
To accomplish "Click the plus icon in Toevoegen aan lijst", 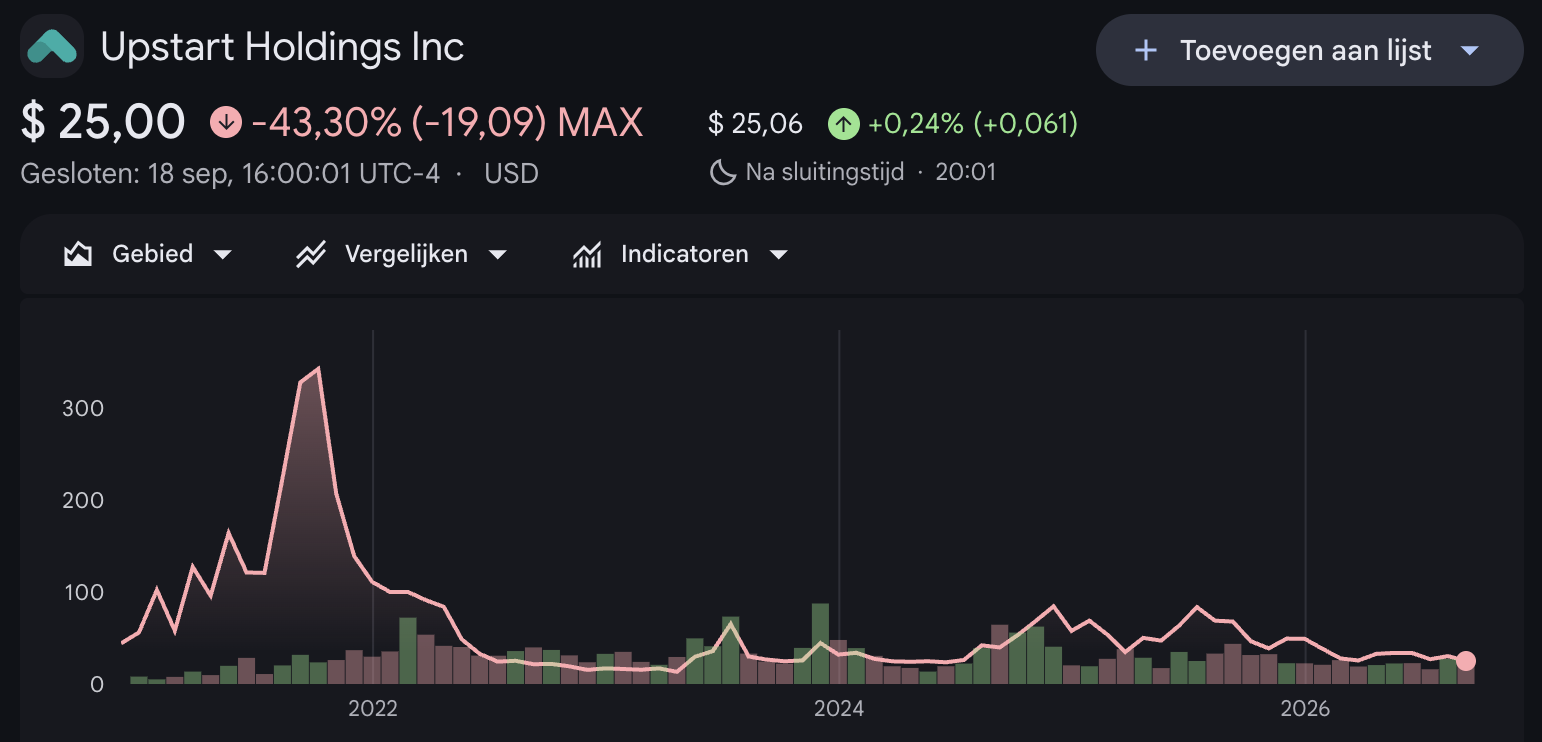I will point(1146,50).
